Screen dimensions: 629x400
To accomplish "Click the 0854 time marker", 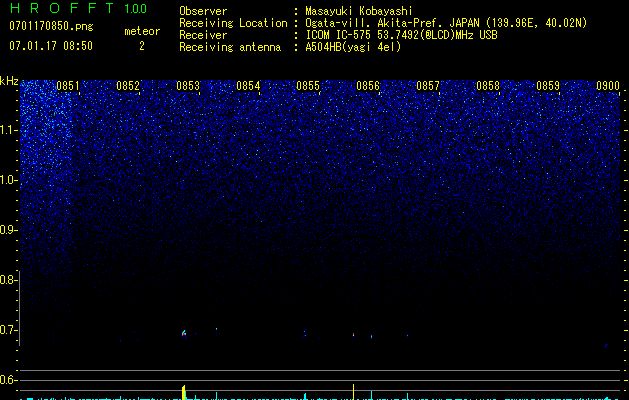I will pyautogui.click(x=248, y=86).
